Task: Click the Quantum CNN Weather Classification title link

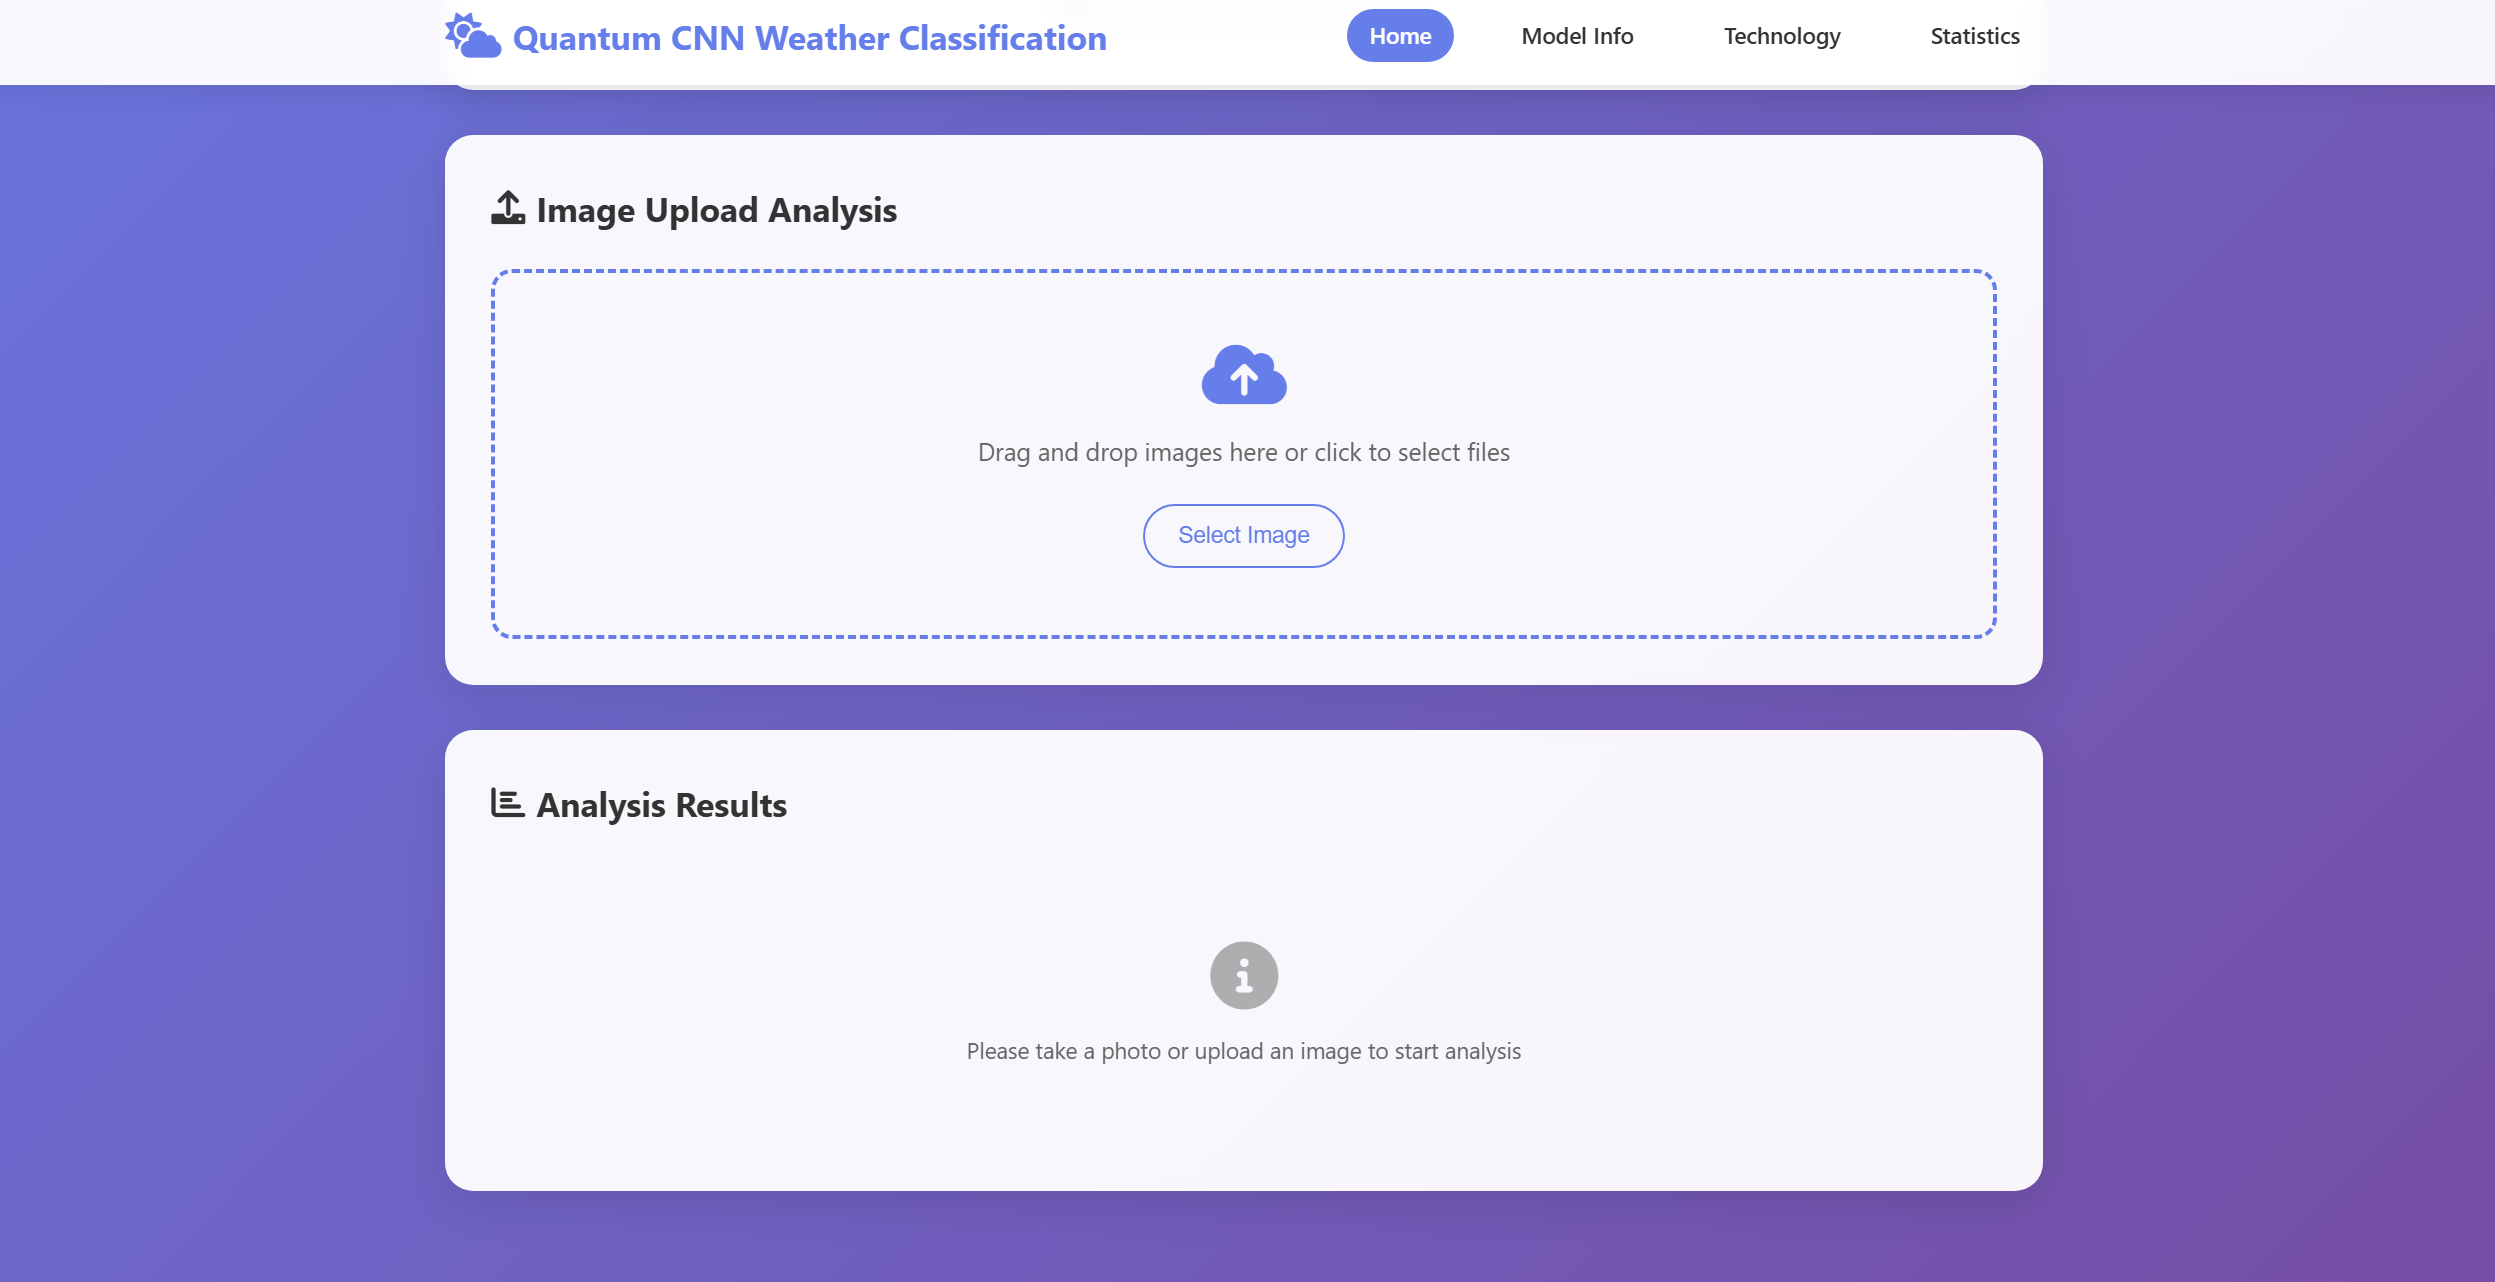Action: [809, 38]
